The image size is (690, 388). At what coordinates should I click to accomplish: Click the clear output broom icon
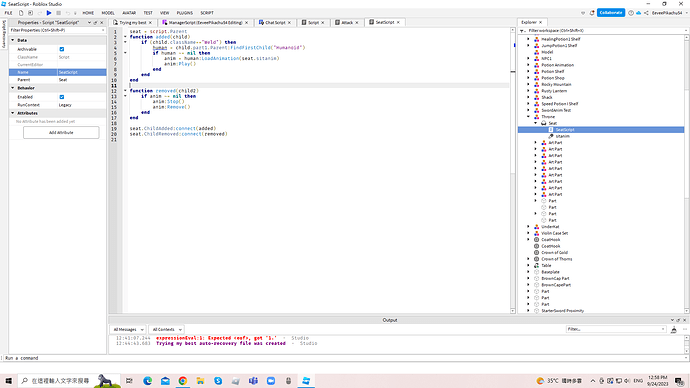point(674,329)
